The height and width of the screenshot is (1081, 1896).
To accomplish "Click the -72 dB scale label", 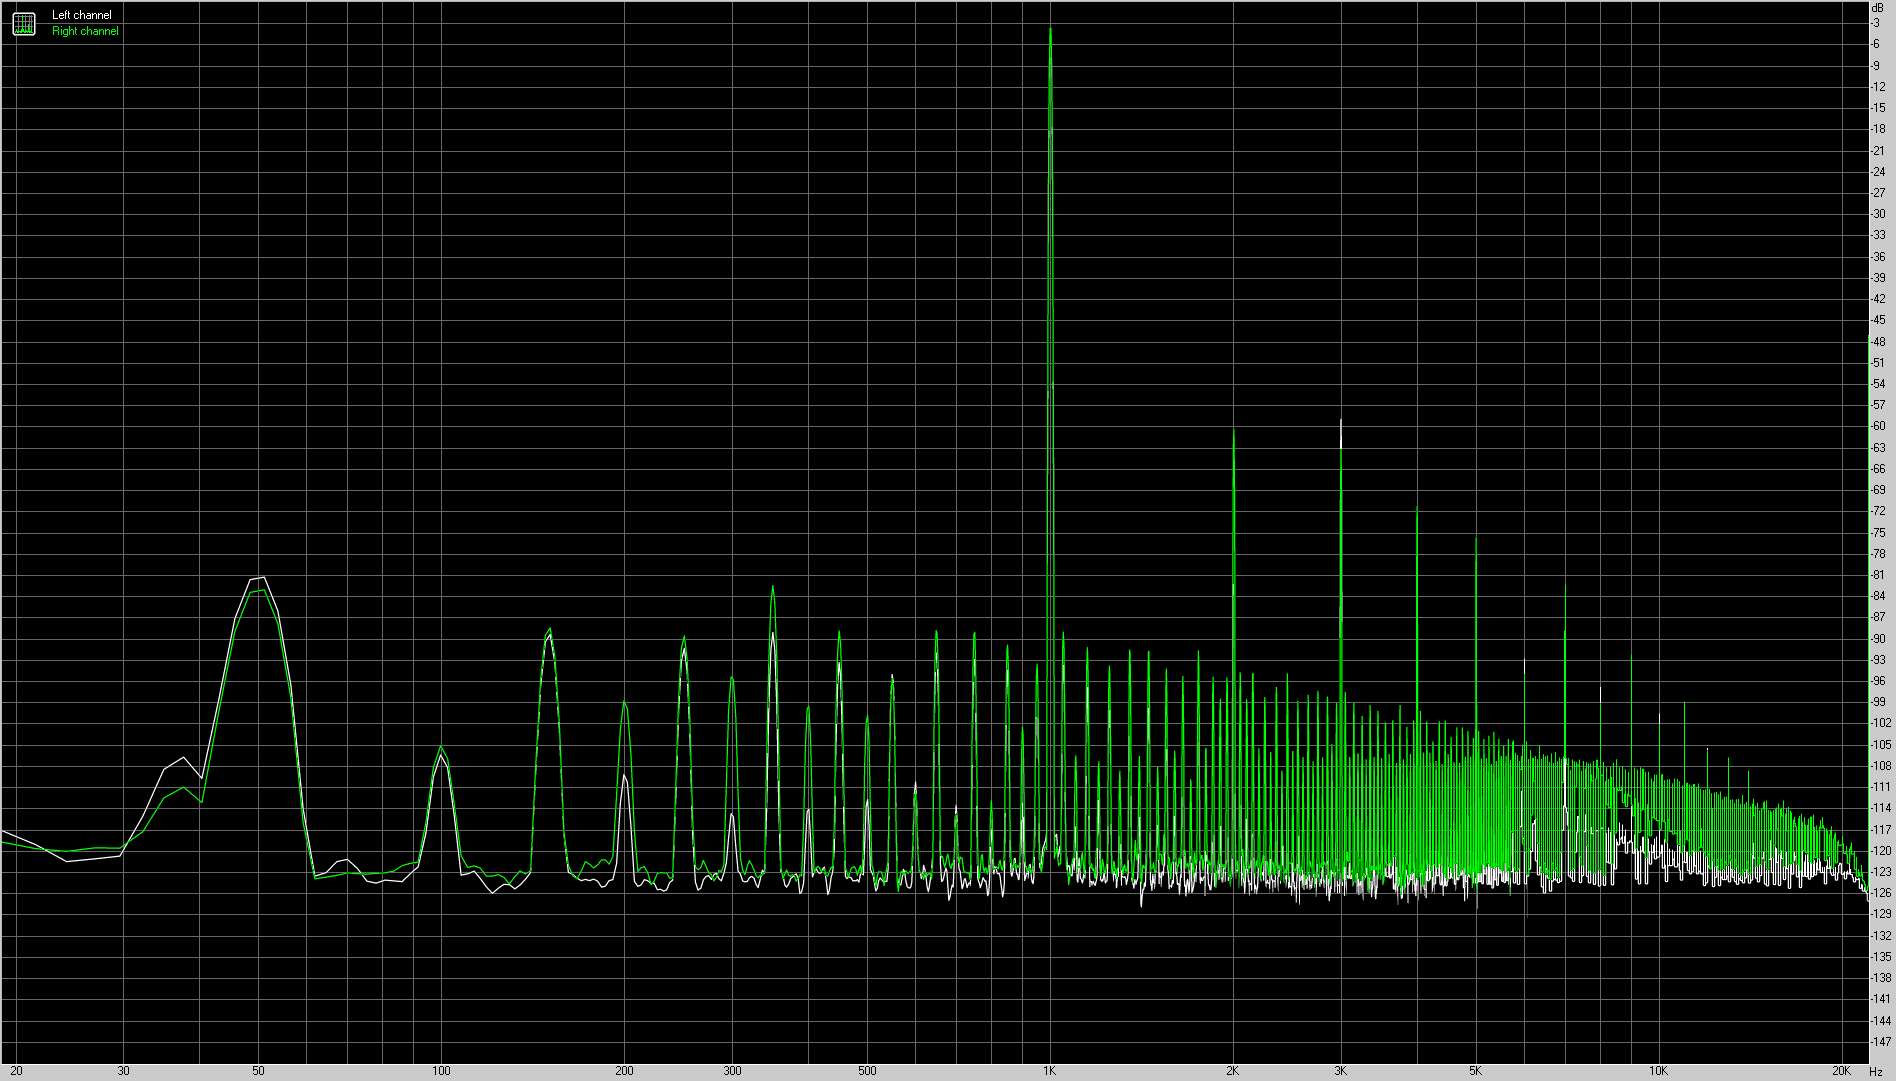I will tap(1879, 511).
